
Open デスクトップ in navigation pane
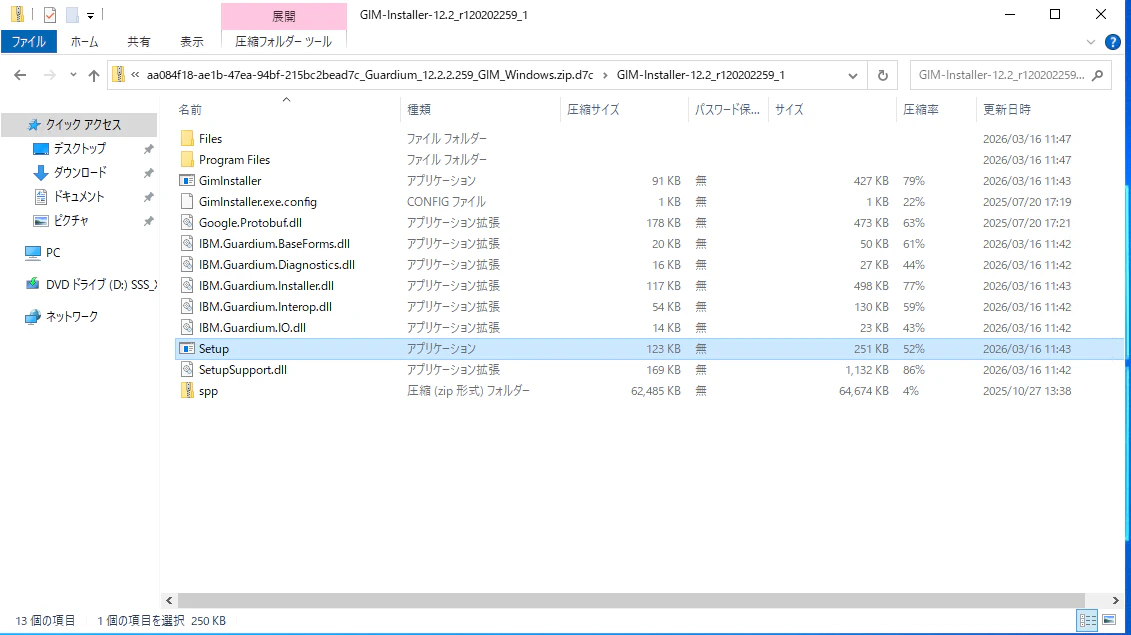point(79,149)
